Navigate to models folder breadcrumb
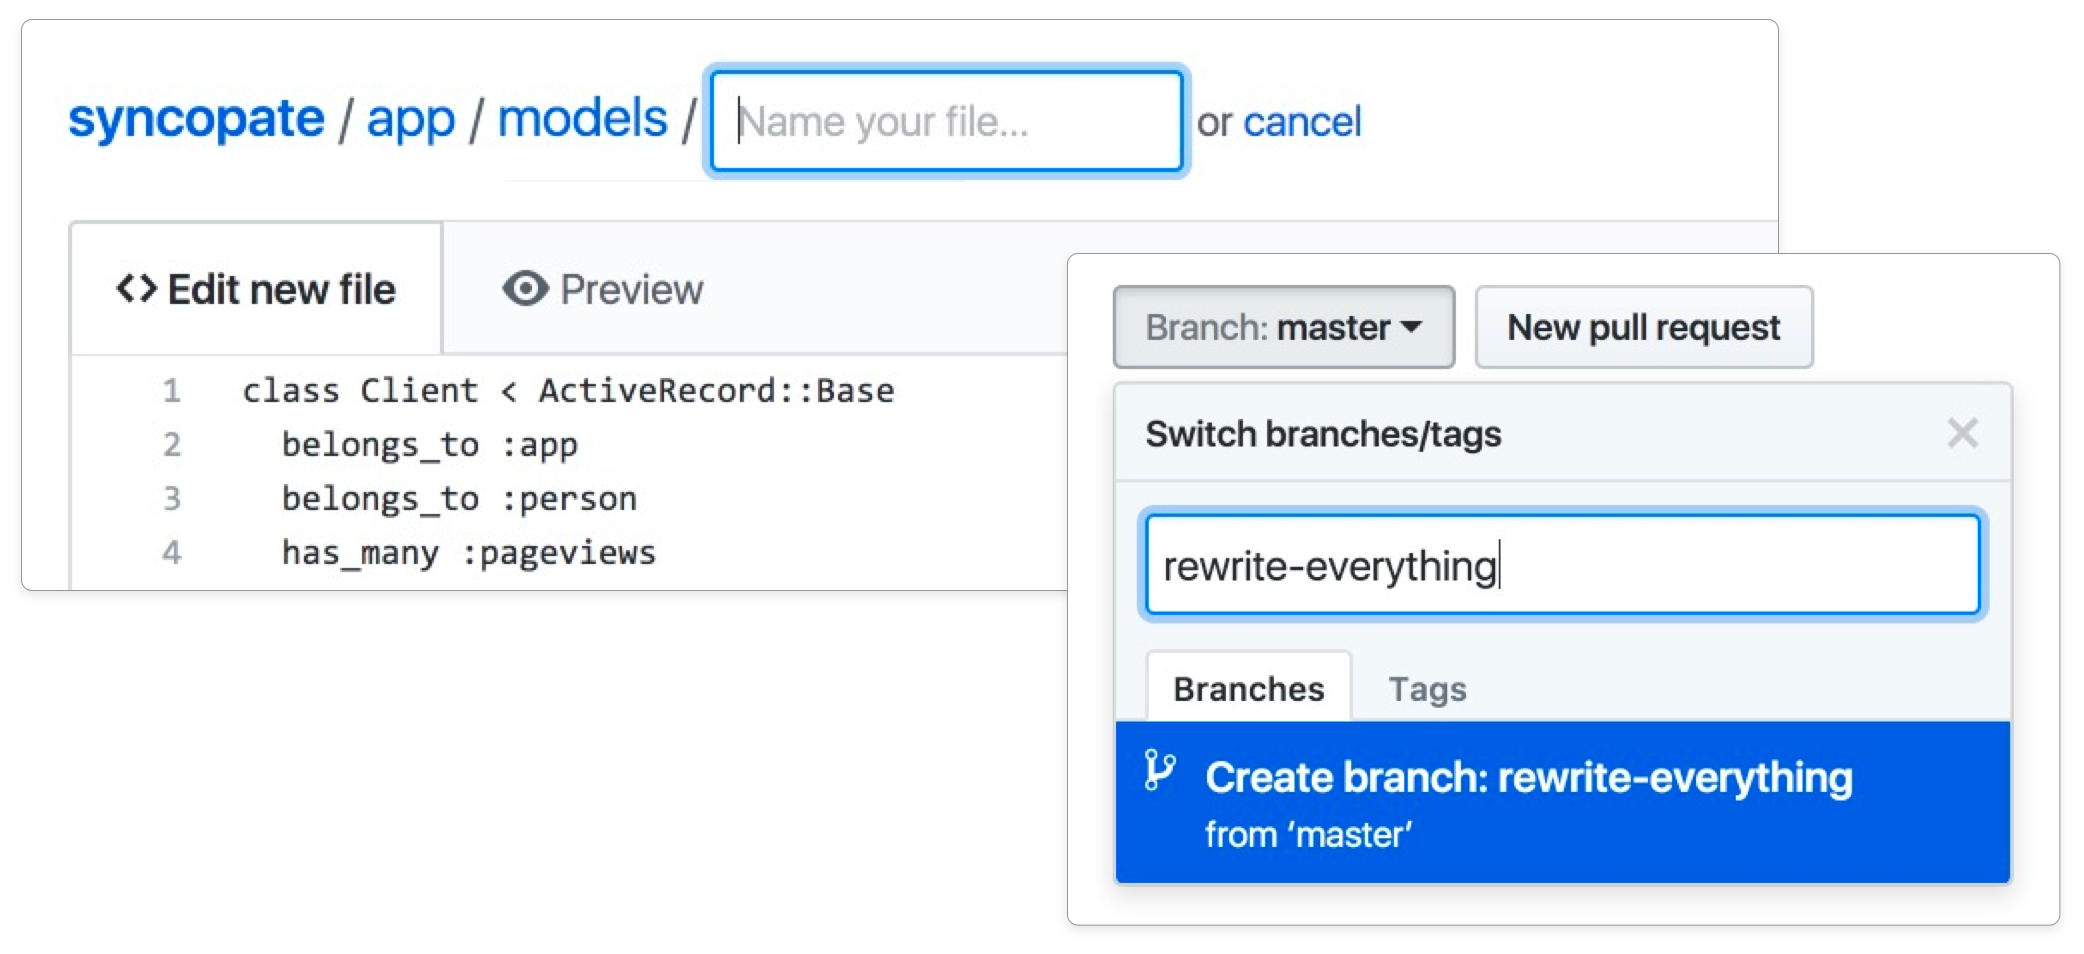This screenshot has width=2084, height=954. tap(582, 120)
